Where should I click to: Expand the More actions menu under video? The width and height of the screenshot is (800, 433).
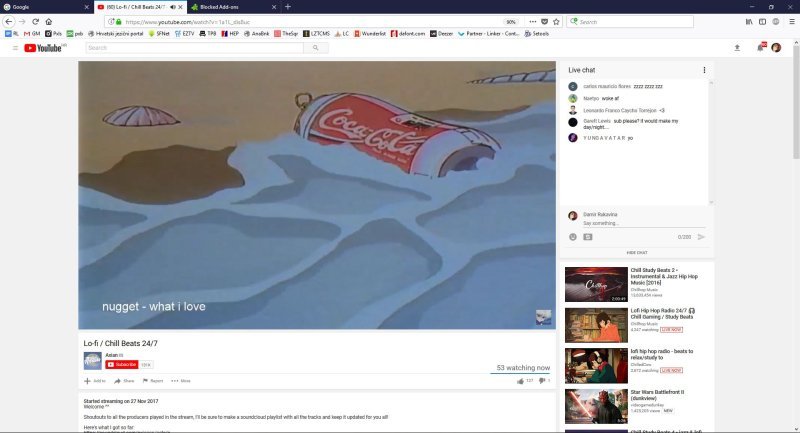coord(181,380)
